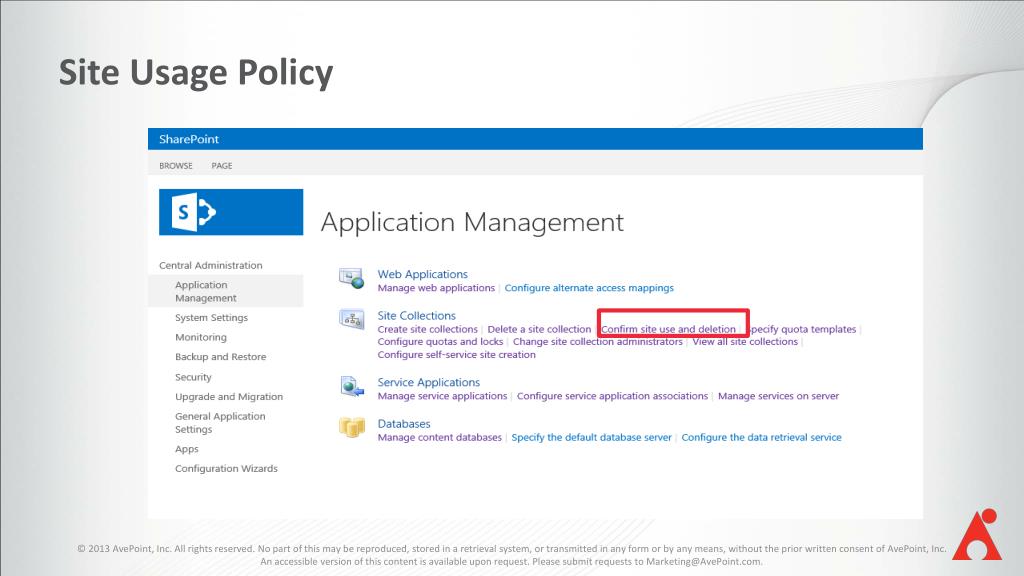
Task: Click Manage web applications
Action: (436, 288)
